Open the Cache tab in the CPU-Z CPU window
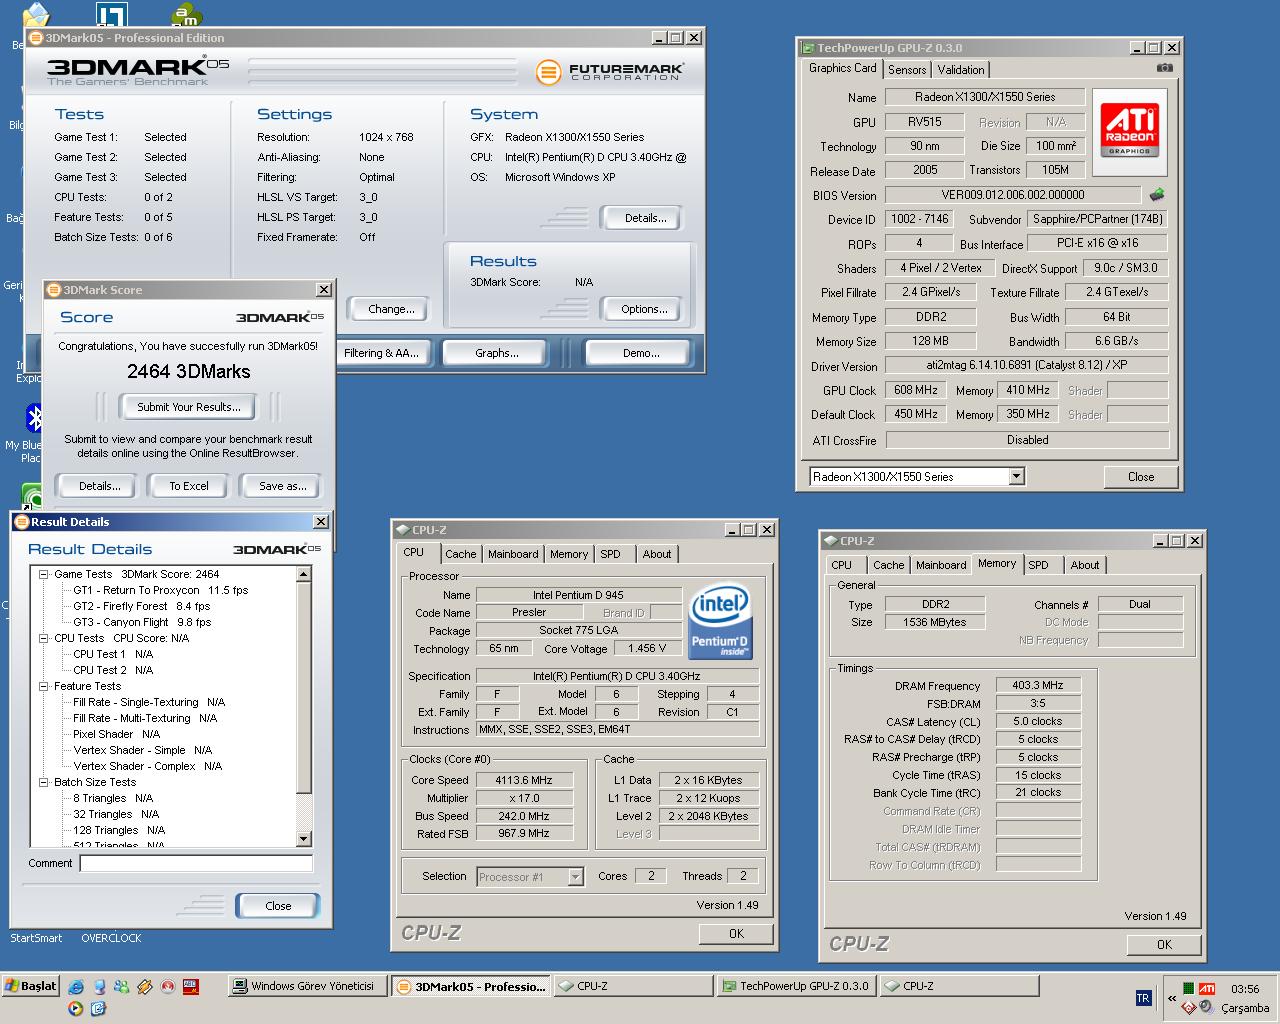The image size is (1280, 1024). [x=461, y=554]
